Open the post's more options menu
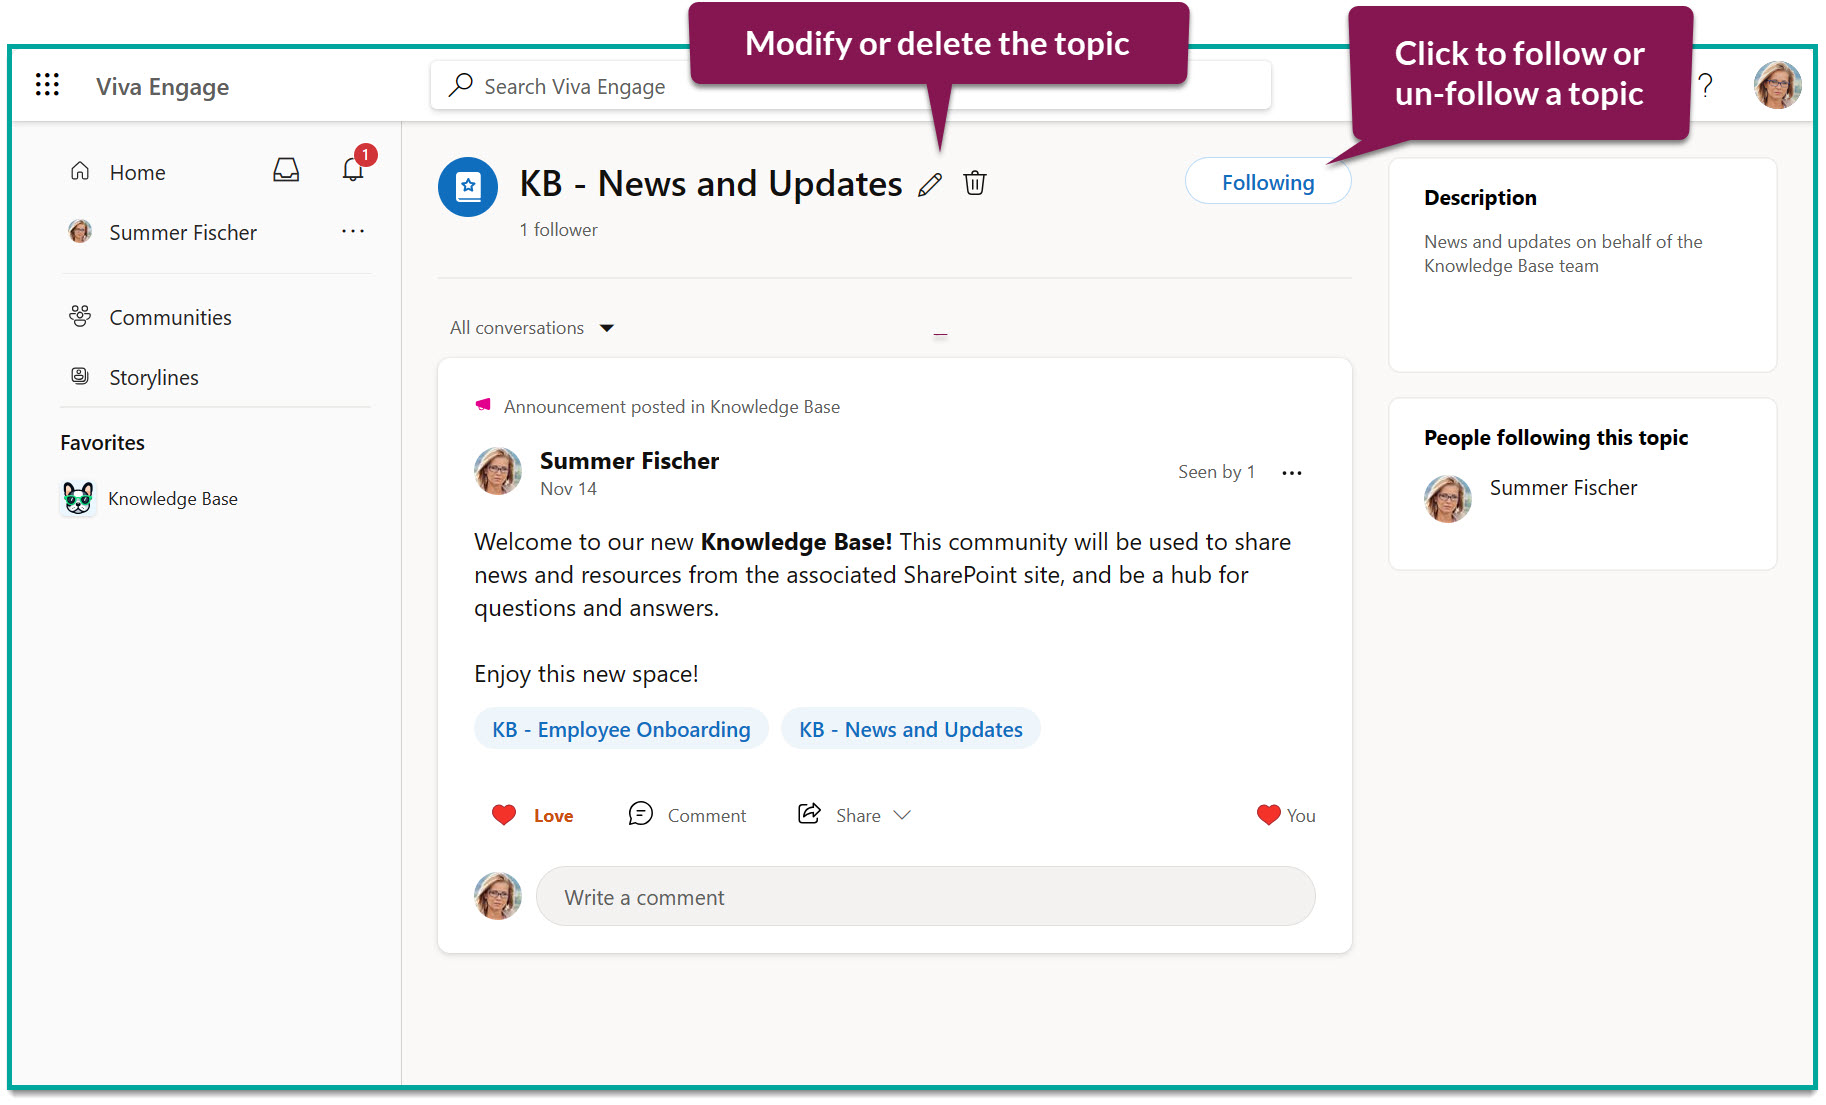Viewport: 1826px width, 1105px height. (x=1292, y=472)
